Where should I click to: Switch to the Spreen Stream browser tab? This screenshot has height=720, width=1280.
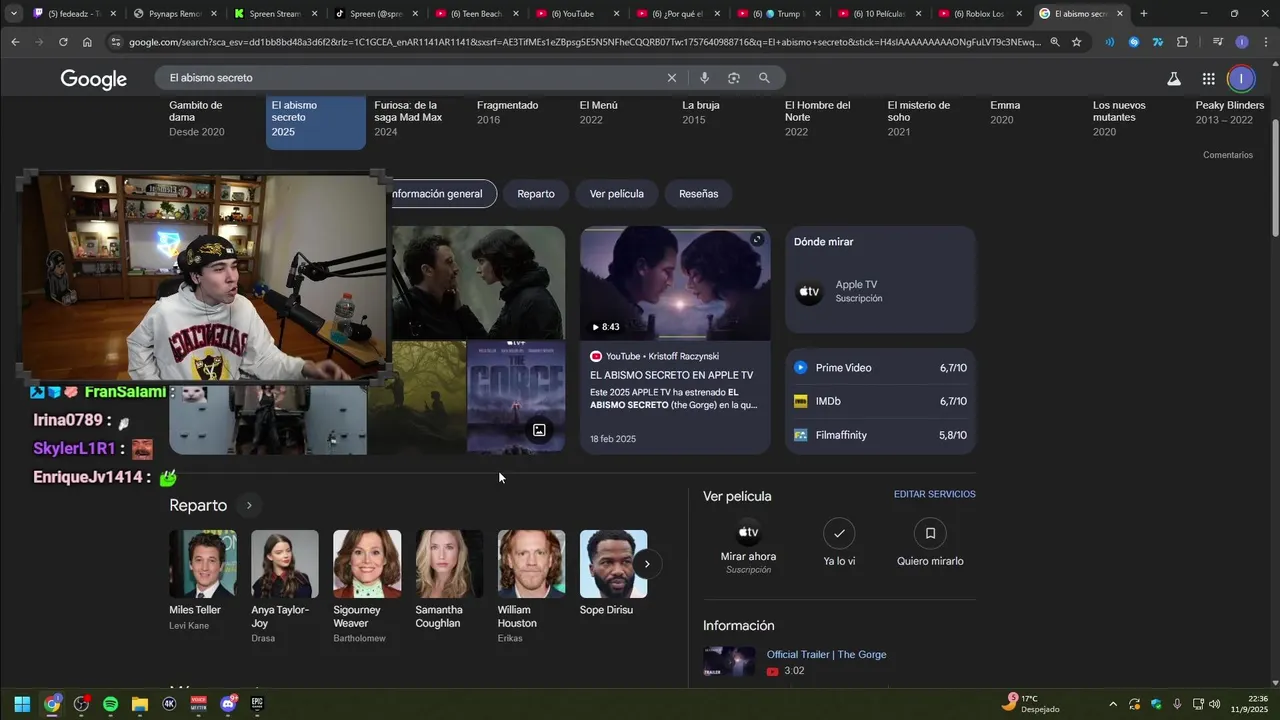pos(274,14)
